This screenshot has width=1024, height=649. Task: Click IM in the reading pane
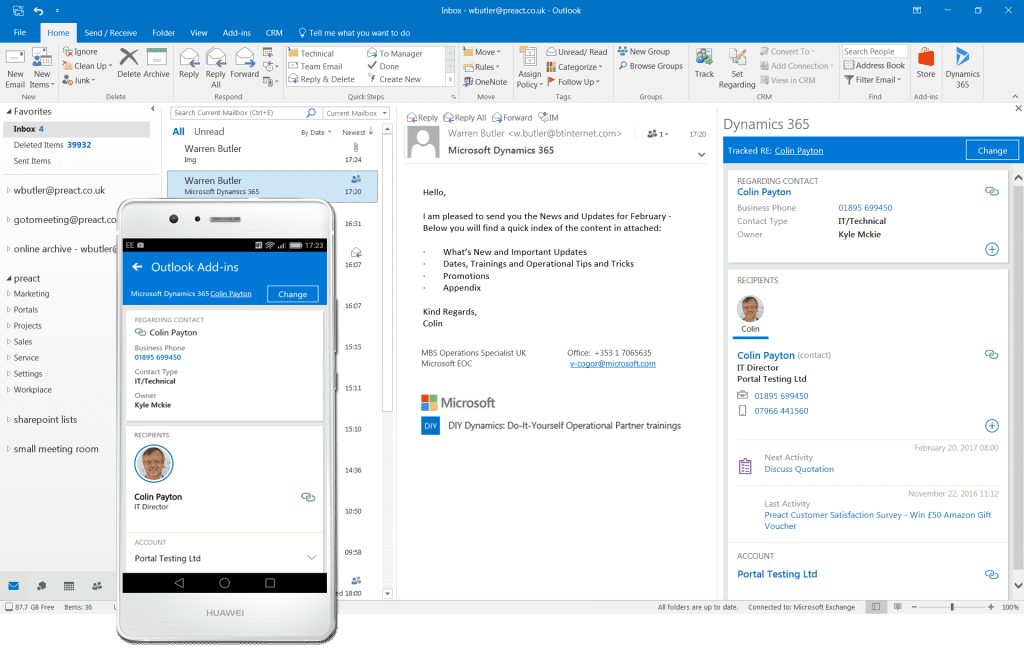point(549,118)
